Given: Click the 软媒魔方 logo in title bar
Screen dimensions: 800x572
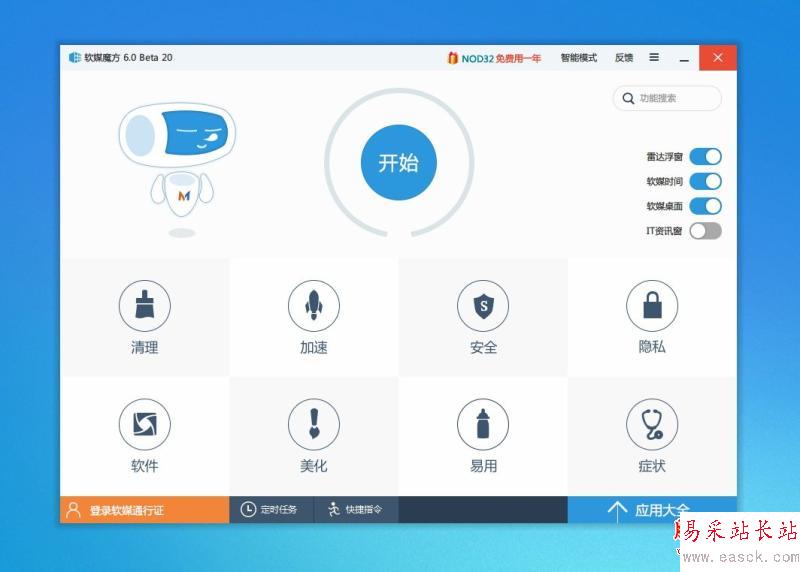Looking at the screenshot, I should coord(74,57).
